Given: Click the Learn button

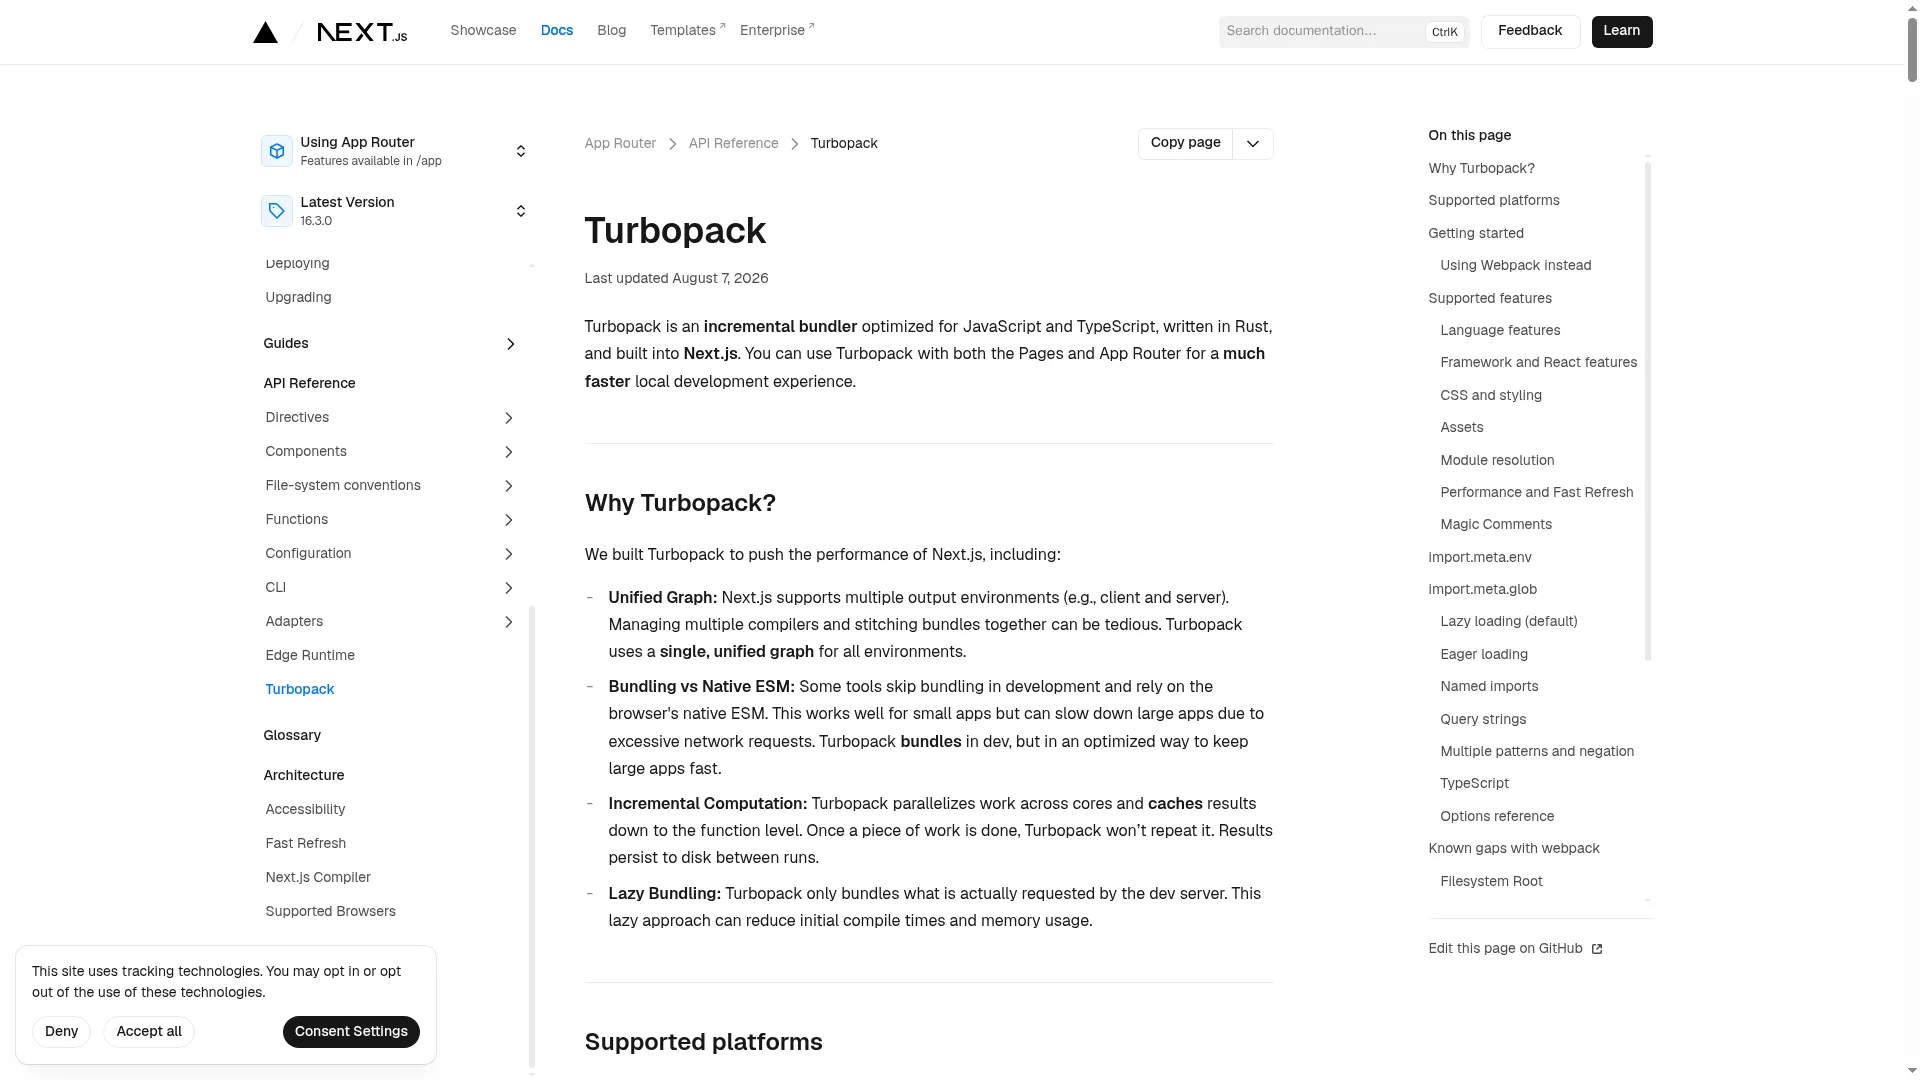Looking at the screenshot, I should (x=1622, y=32).
